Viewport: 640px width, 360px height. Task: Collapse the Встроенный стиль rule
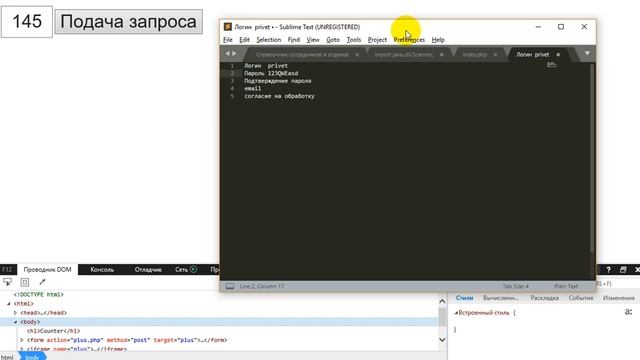456,313
